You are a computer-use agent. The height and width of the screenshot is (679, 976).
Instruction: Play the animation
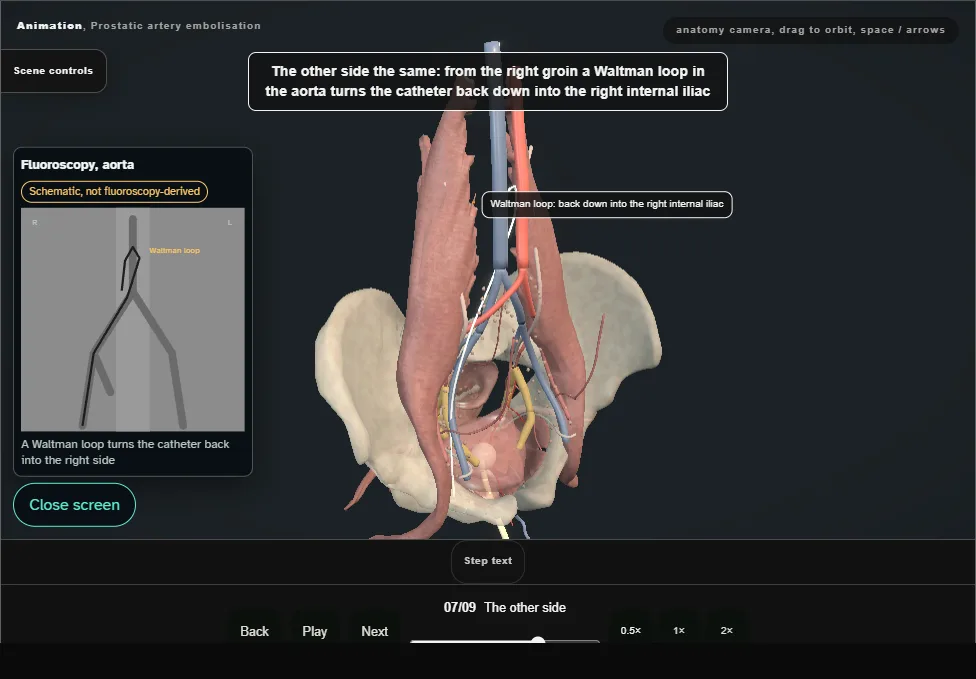pyautogui.click(x=314, y=631)
